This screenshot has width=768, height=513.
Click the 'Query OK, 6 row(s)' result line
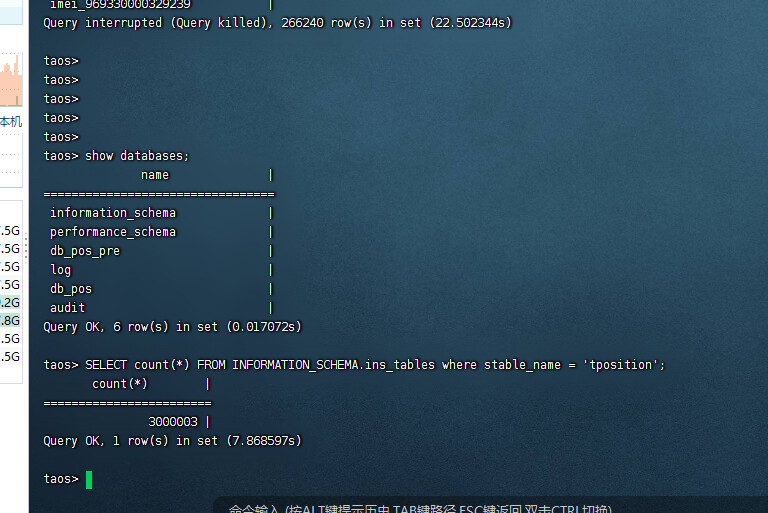172,327
